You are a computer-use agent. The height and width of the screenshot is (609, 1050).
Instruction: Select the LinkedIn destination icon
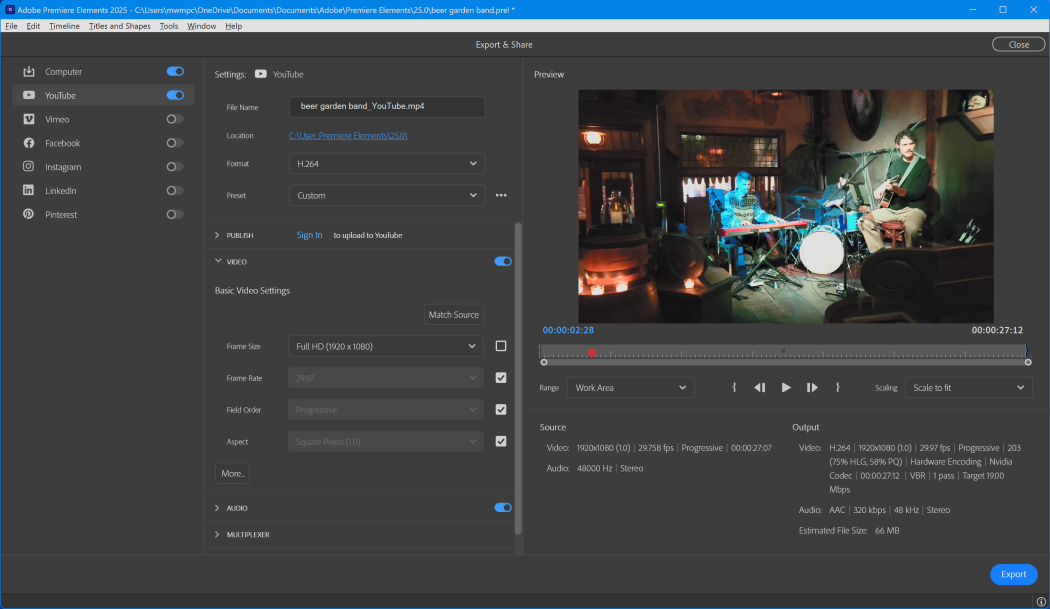pyautogui.click(x=29, y=190)
